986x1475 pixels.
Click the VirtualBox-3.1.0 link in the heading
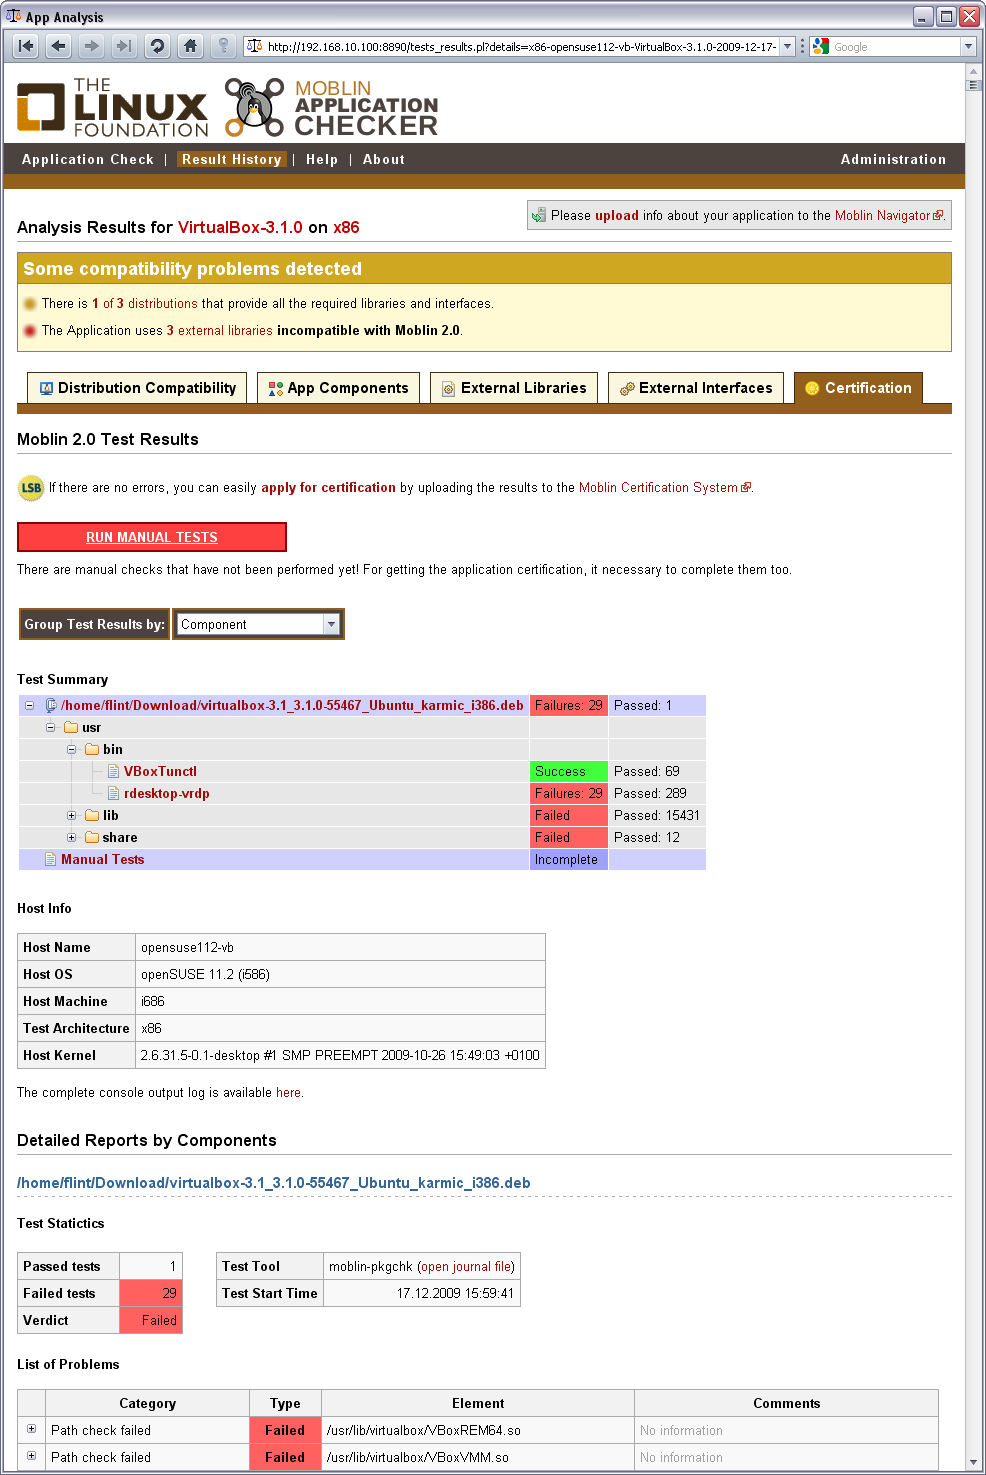pos(240,228)
